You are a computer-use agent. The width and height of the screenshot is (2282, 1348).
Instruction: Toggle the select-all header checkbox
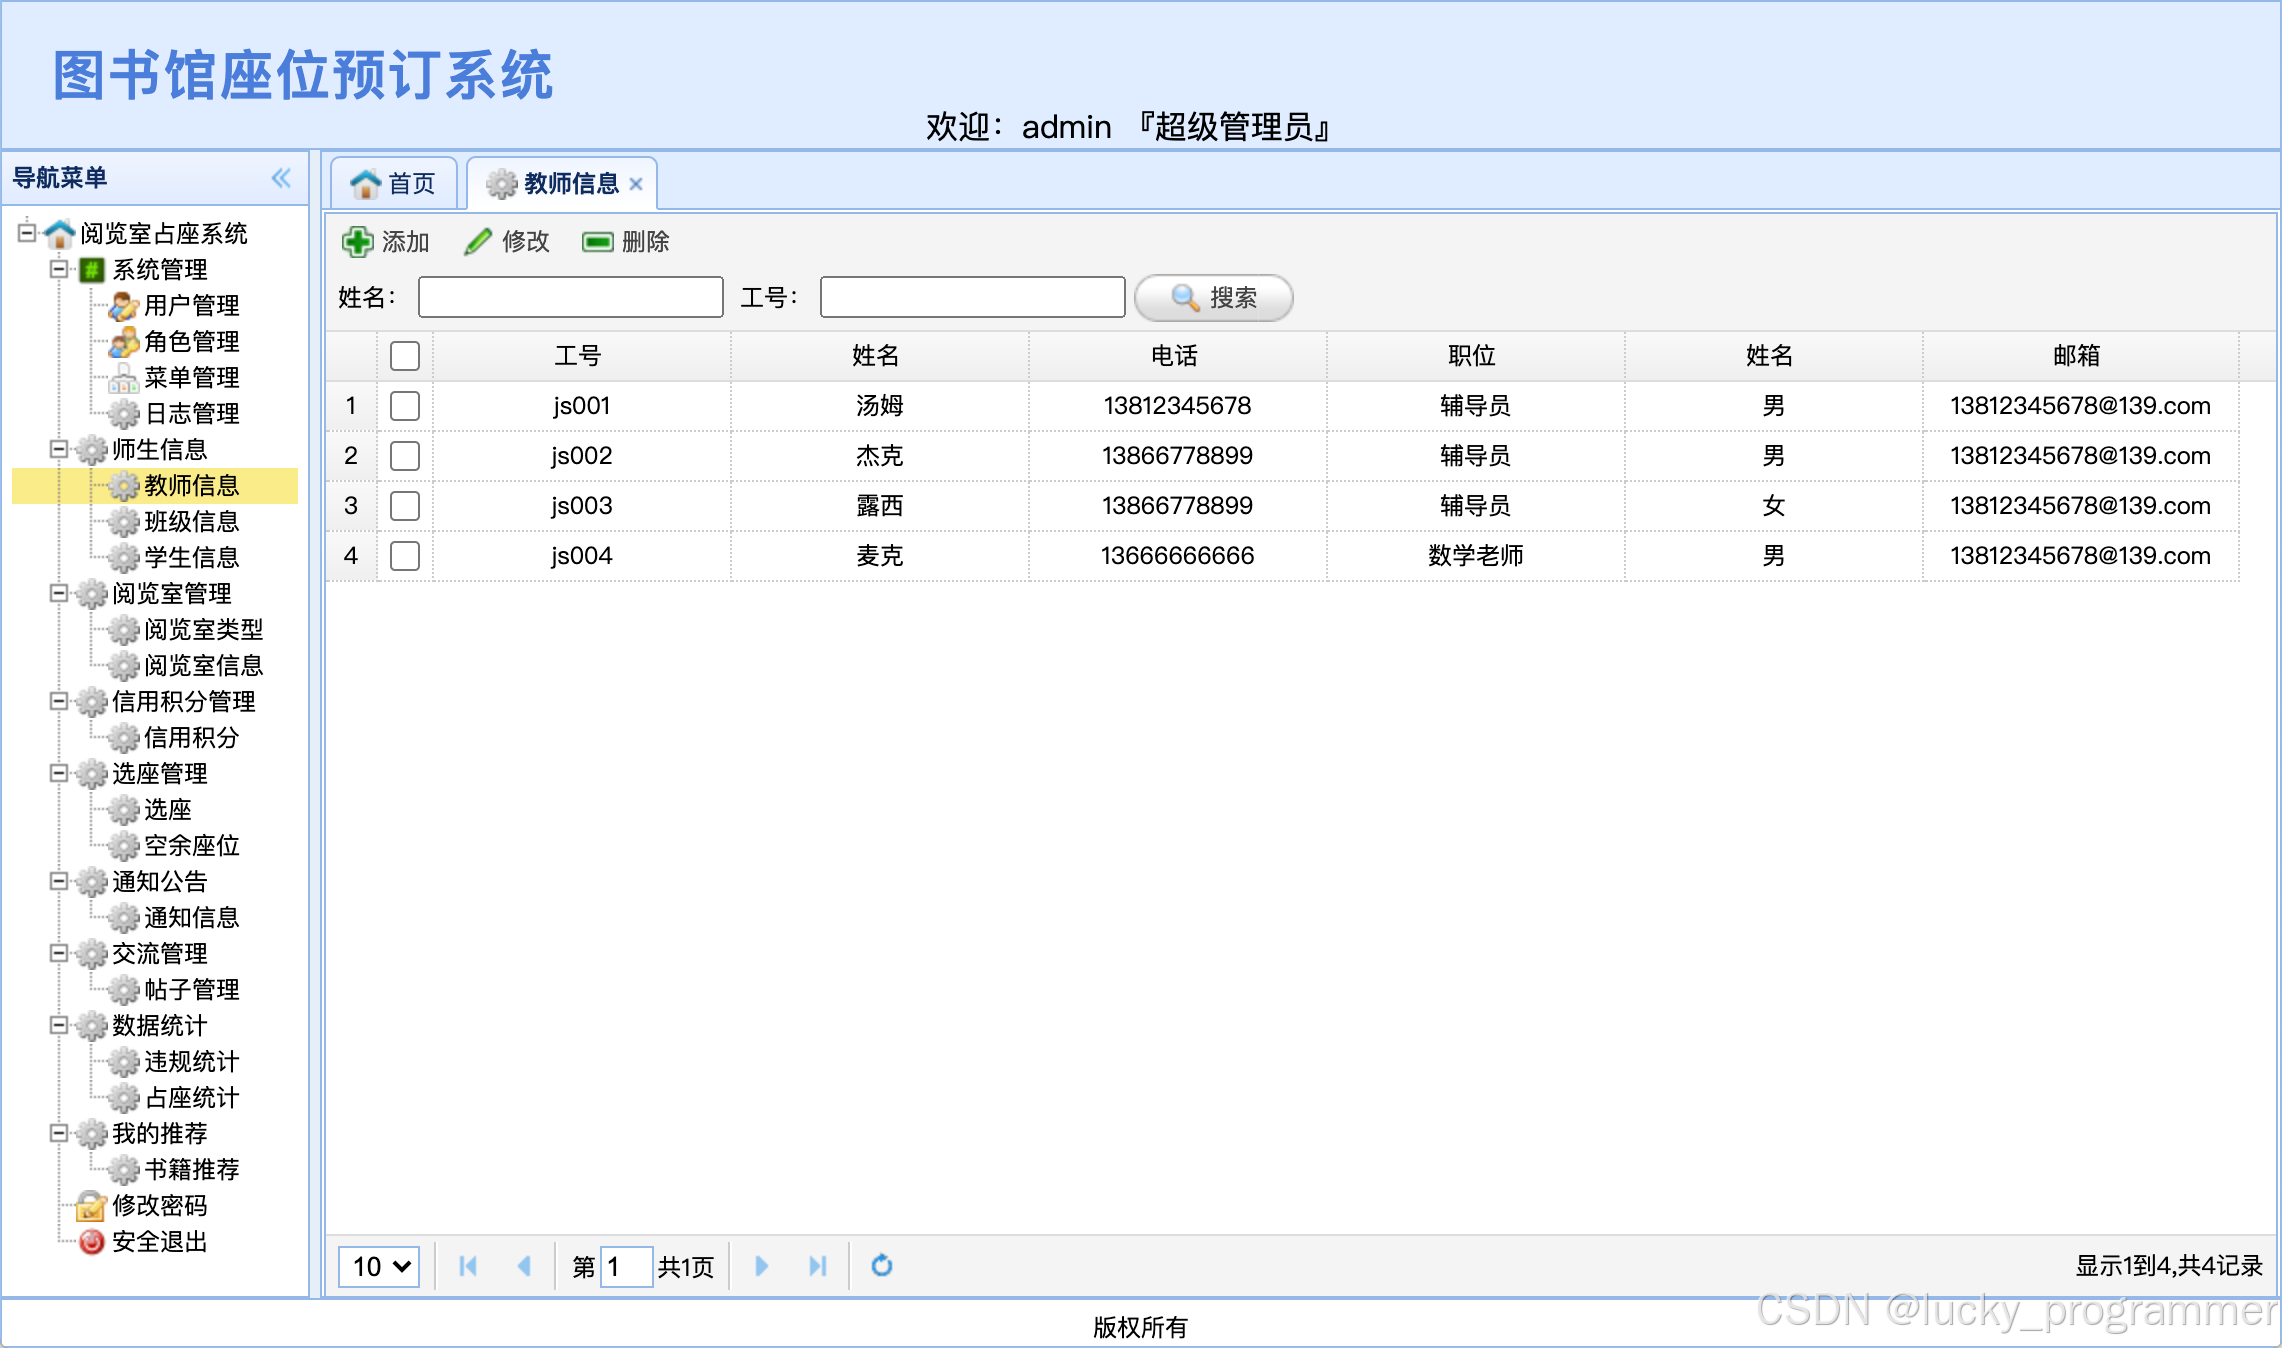click(405, 356)
